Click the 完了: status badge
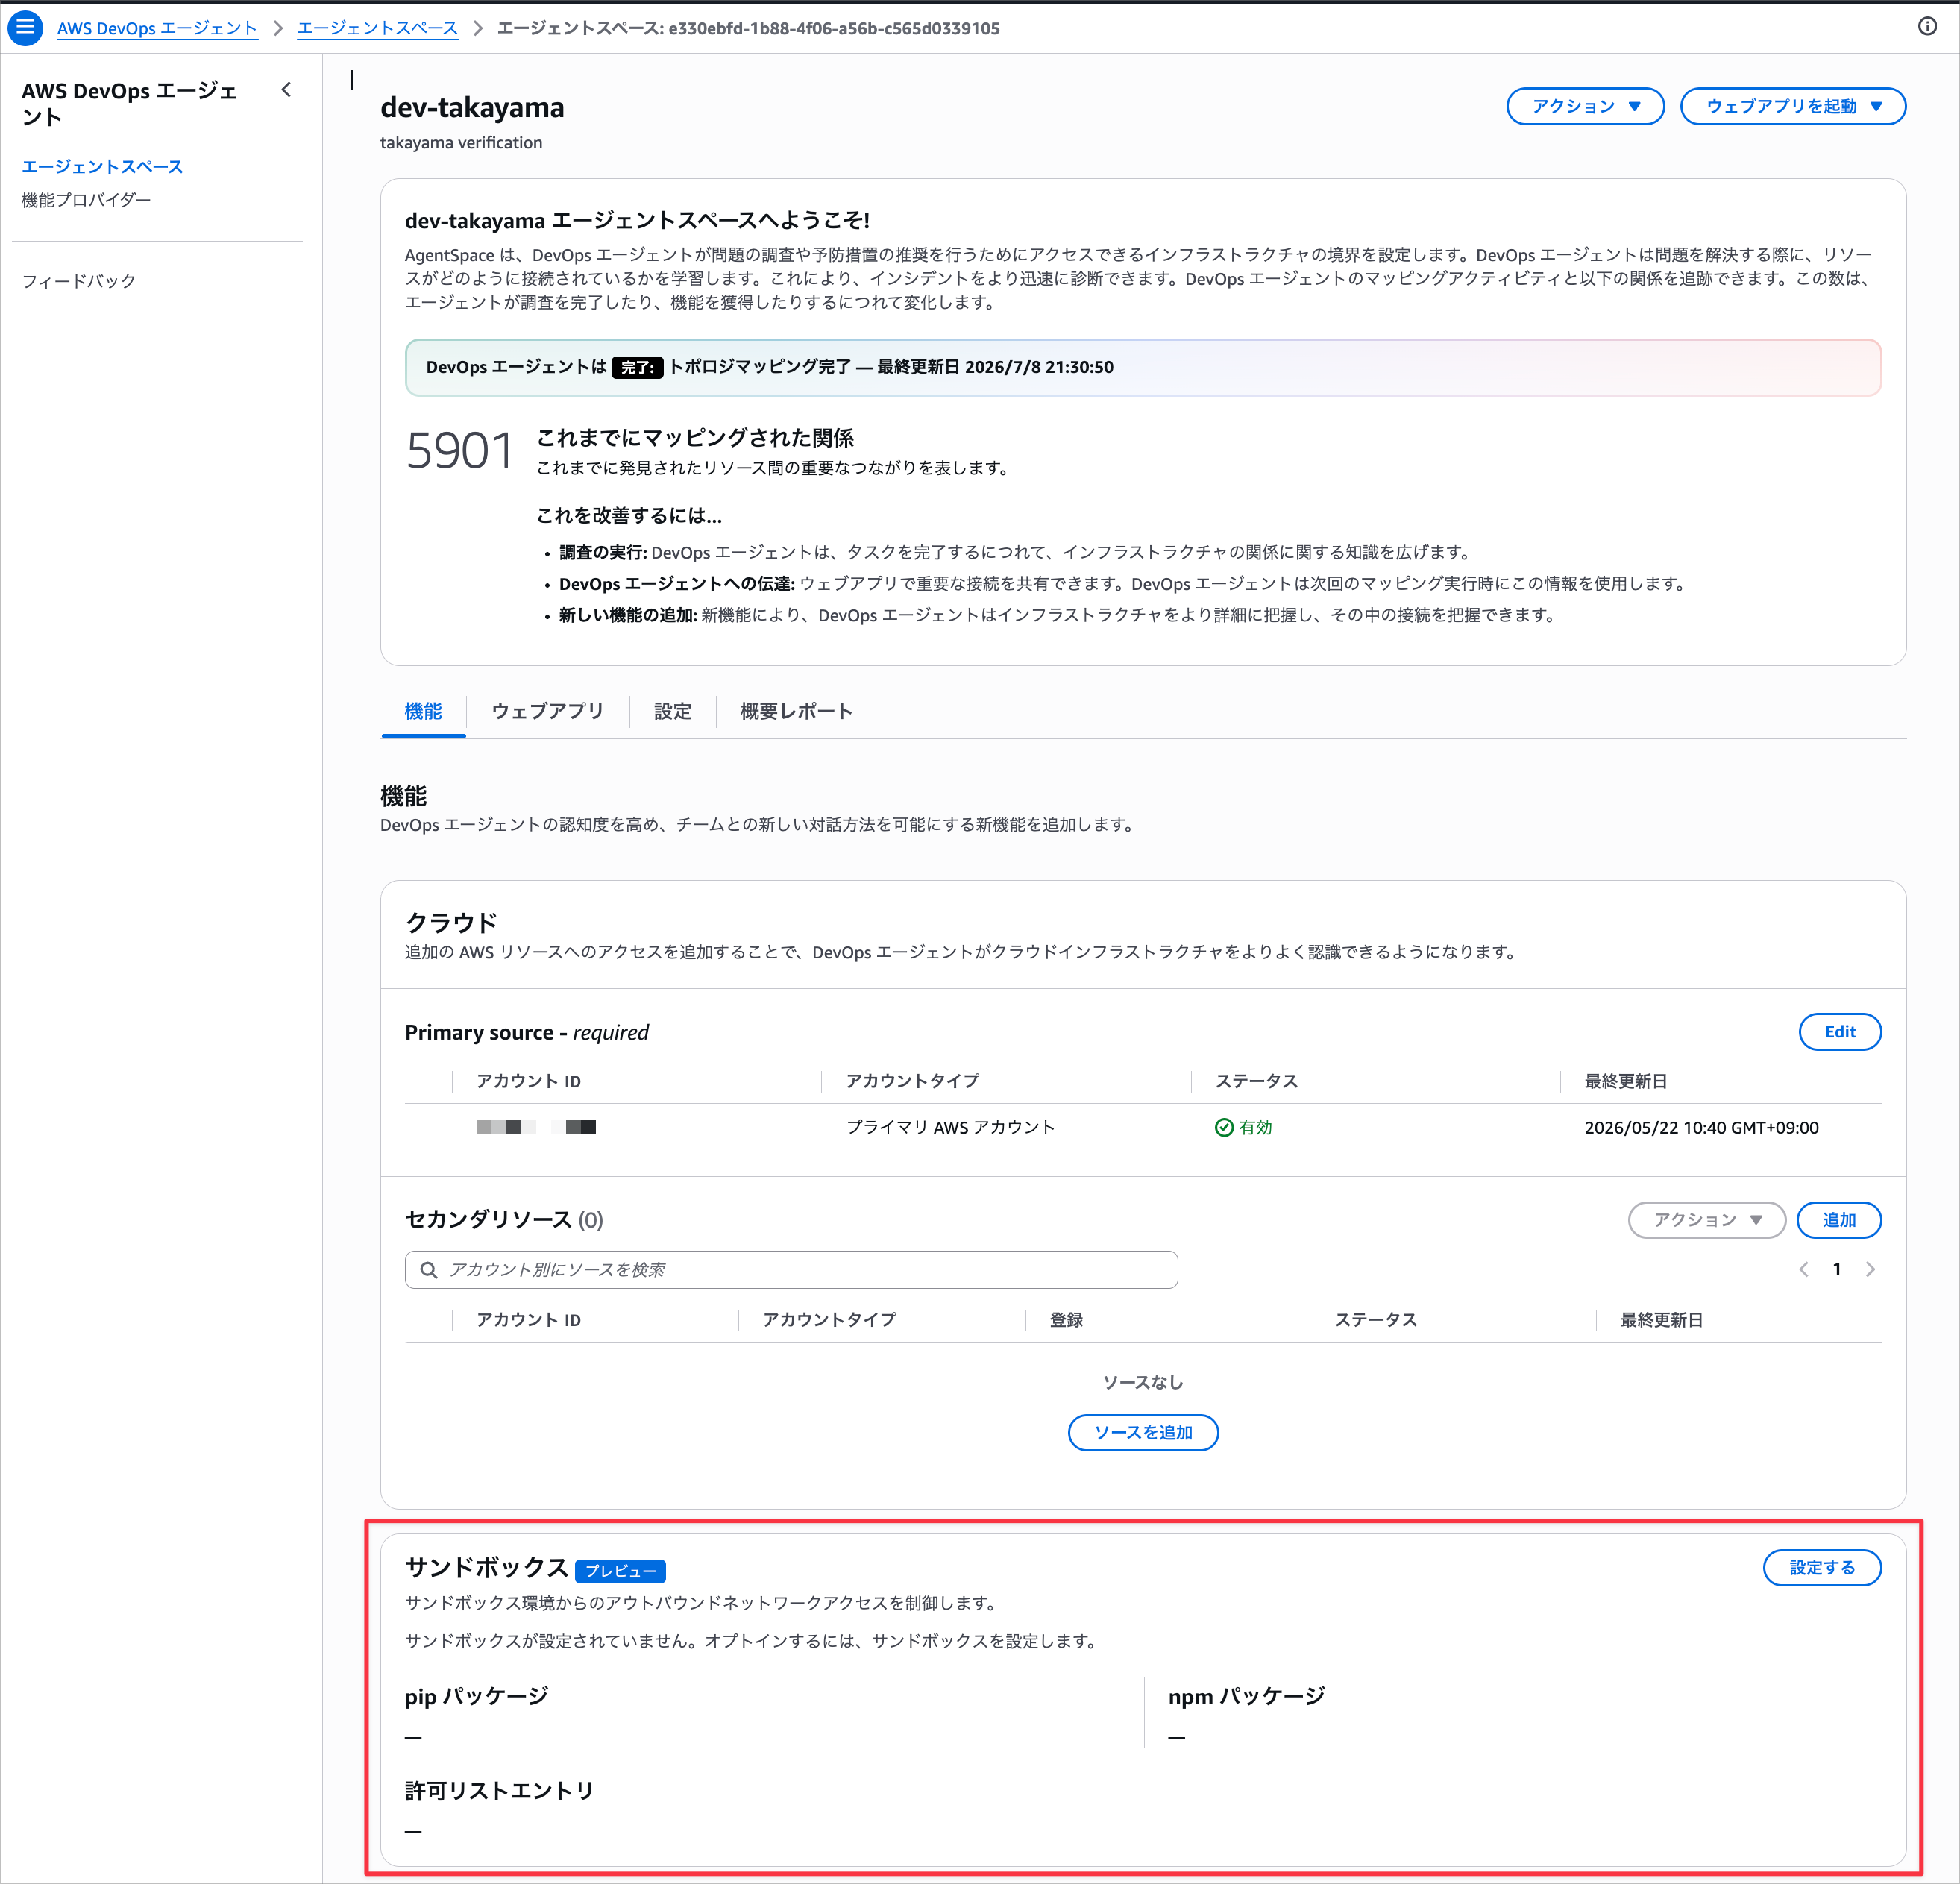This screenshot has width=1960, height=1884. (637, 368)
